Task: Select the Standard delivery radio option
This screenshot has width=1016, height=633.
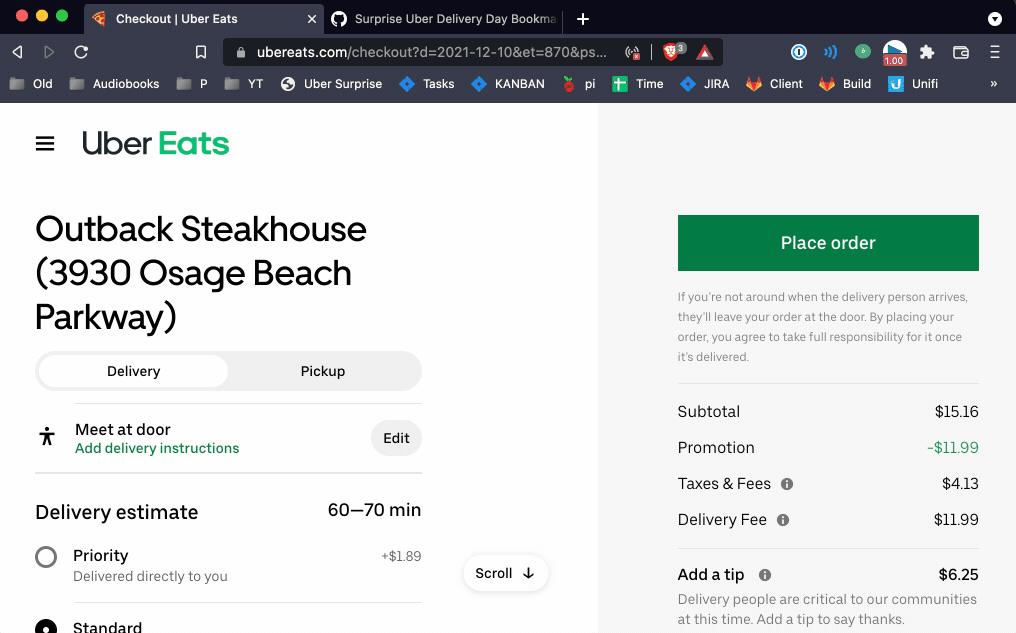Action: [x=46, y=627]
